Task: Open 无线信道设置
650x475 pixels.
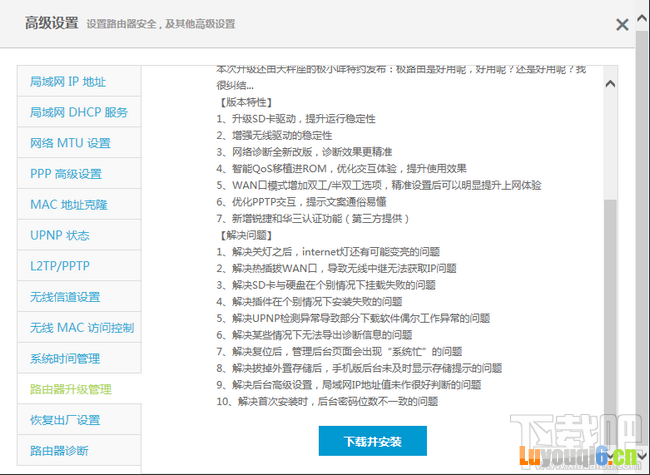Action: (x=79, y=297)
